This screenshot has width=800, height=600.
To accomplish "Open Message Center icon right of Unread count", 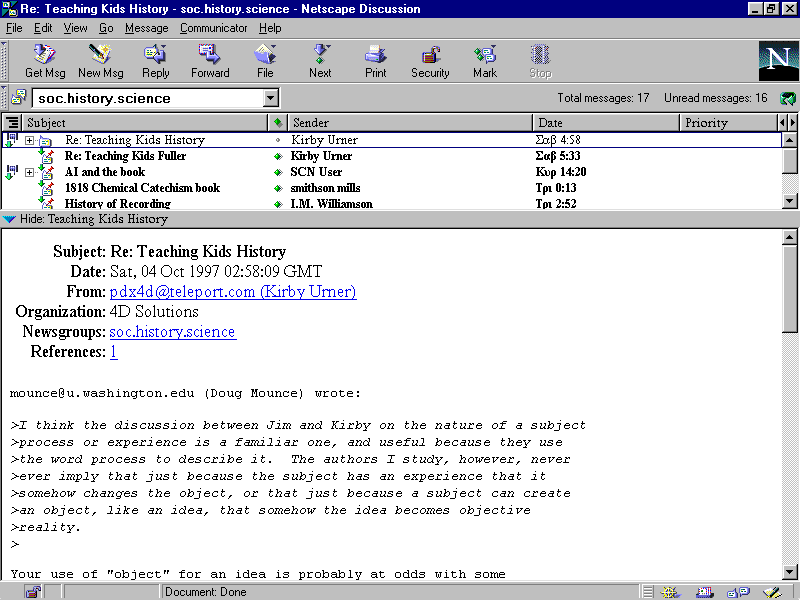I will (x=787, y=98).
